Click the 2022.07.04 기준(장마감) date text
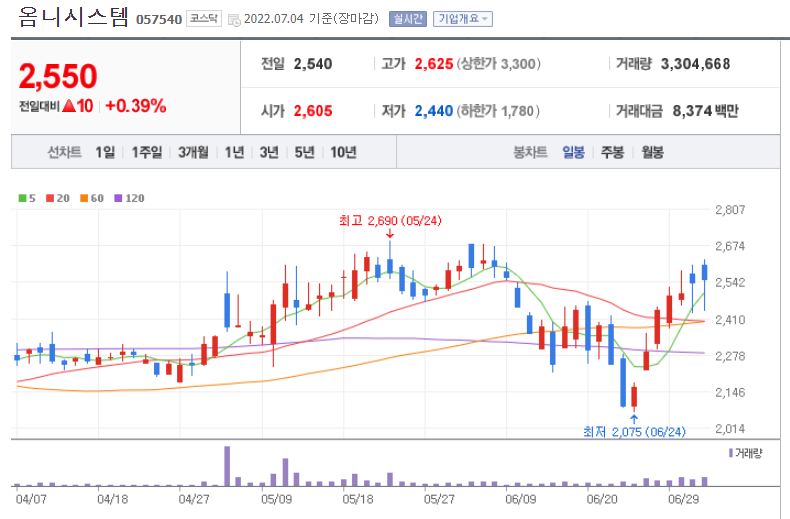790x519 pixels. (x=311, y=19)
